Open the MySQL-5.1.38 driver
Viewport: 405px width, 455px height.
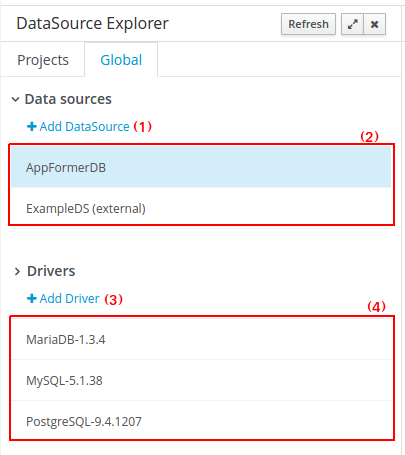201,380
